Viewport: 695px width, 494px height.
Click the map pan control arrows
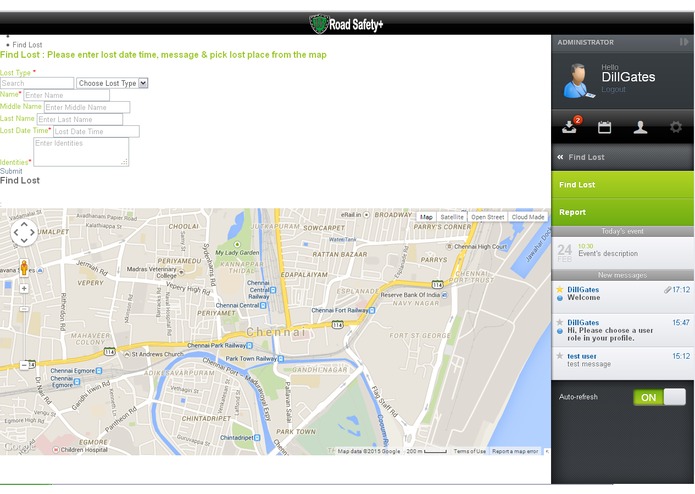click(24, 232)
